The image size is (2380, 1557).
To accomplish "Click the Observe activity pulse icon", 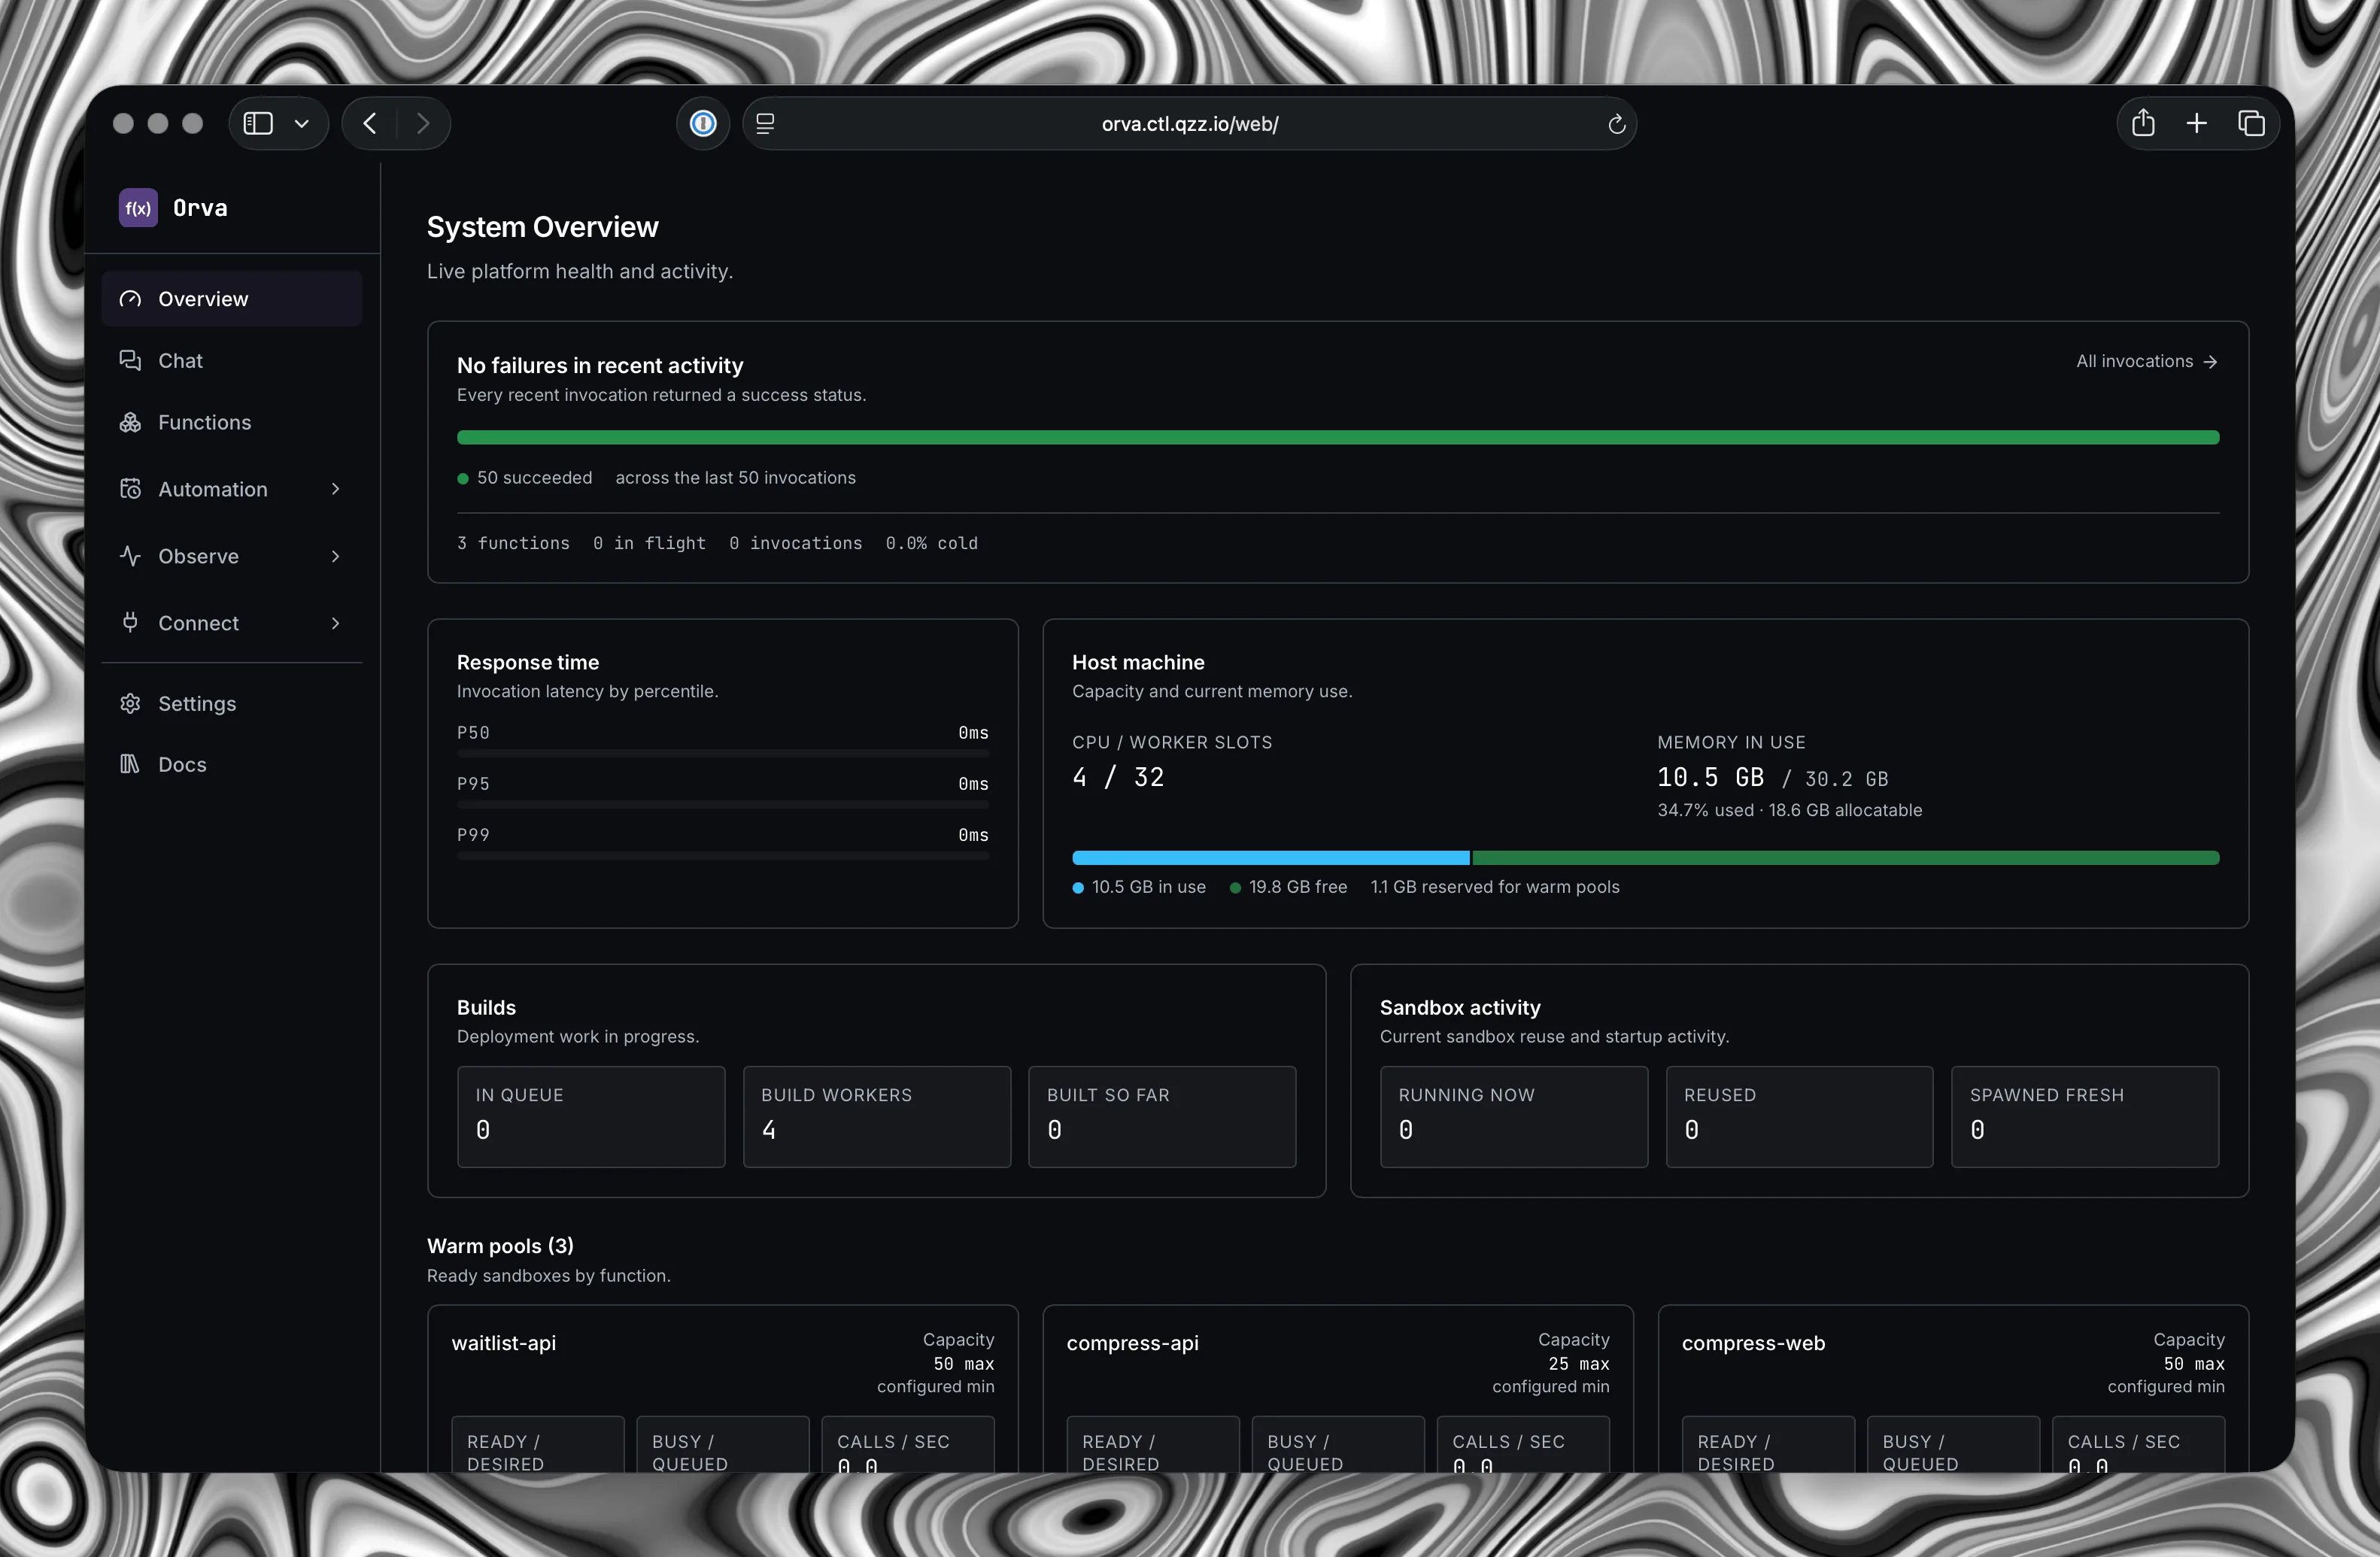I will 130,556.
